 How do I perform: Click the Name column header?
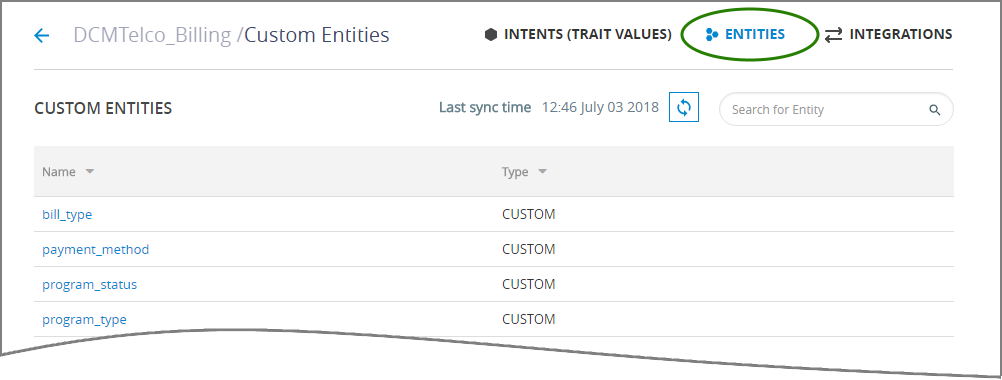(59, 172)
